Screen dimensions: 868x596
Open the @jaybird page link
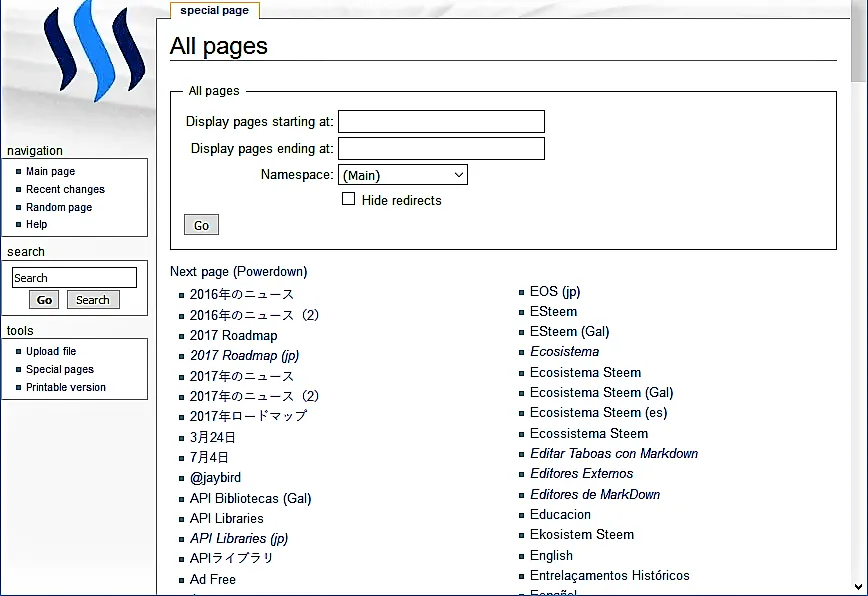215,478
